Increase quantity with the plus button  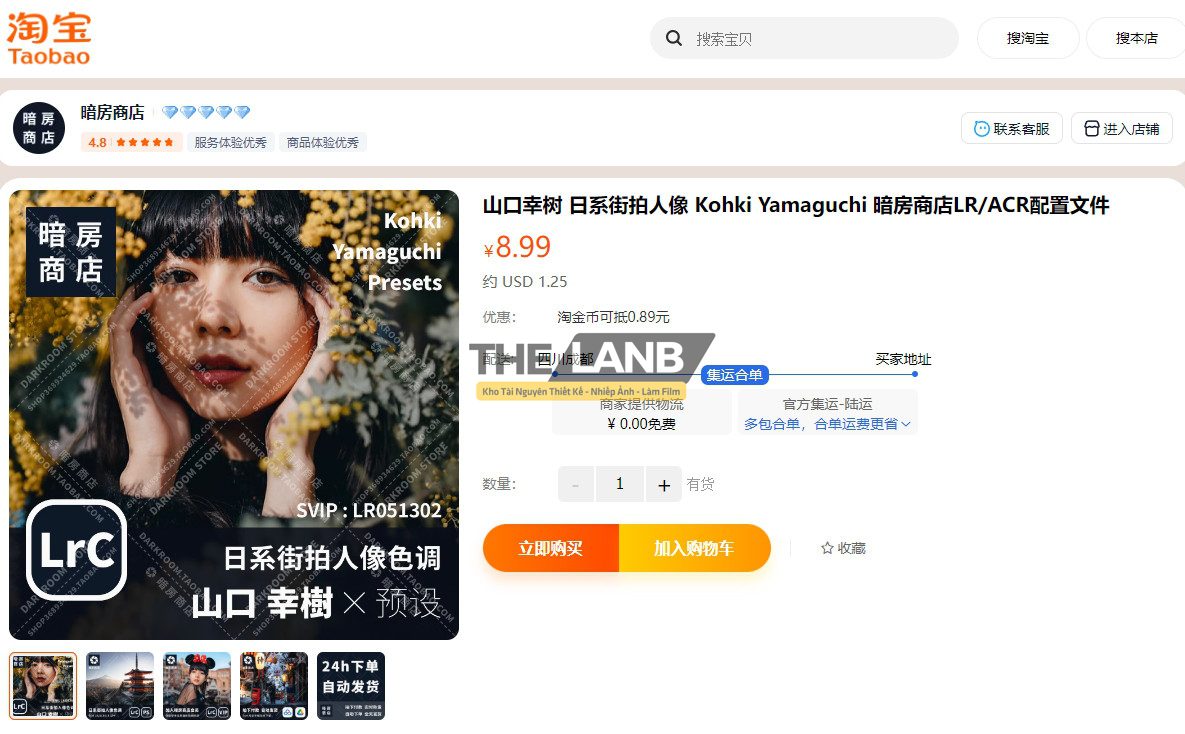(x=664, y=485)
